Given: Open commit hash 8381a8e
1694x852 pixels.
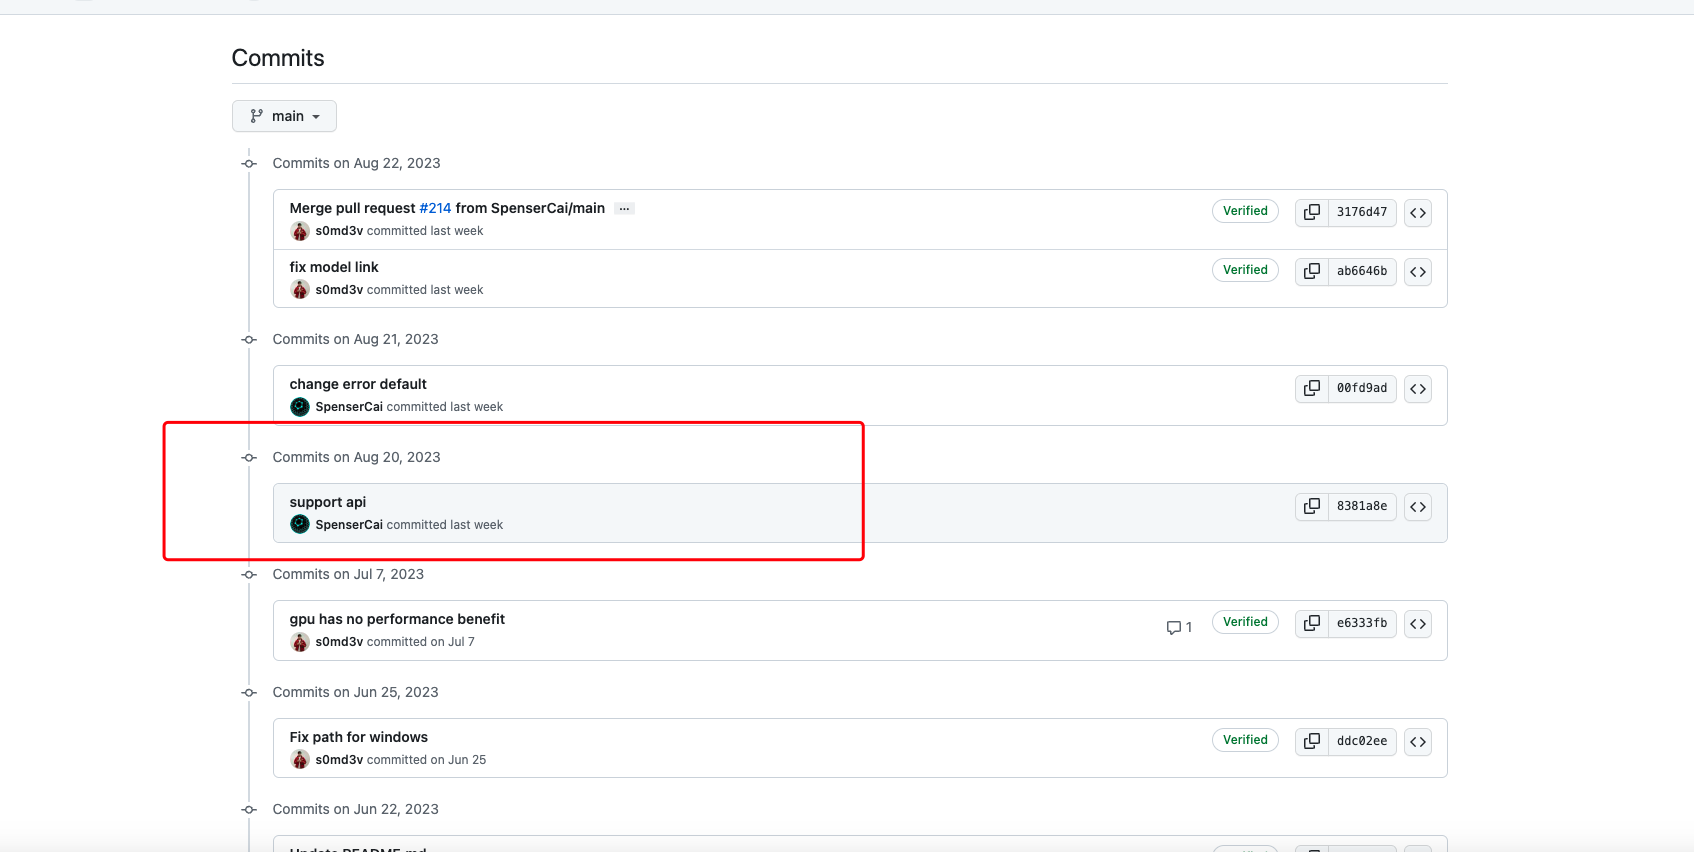Looking at the screenshot, I should 1361,506.
